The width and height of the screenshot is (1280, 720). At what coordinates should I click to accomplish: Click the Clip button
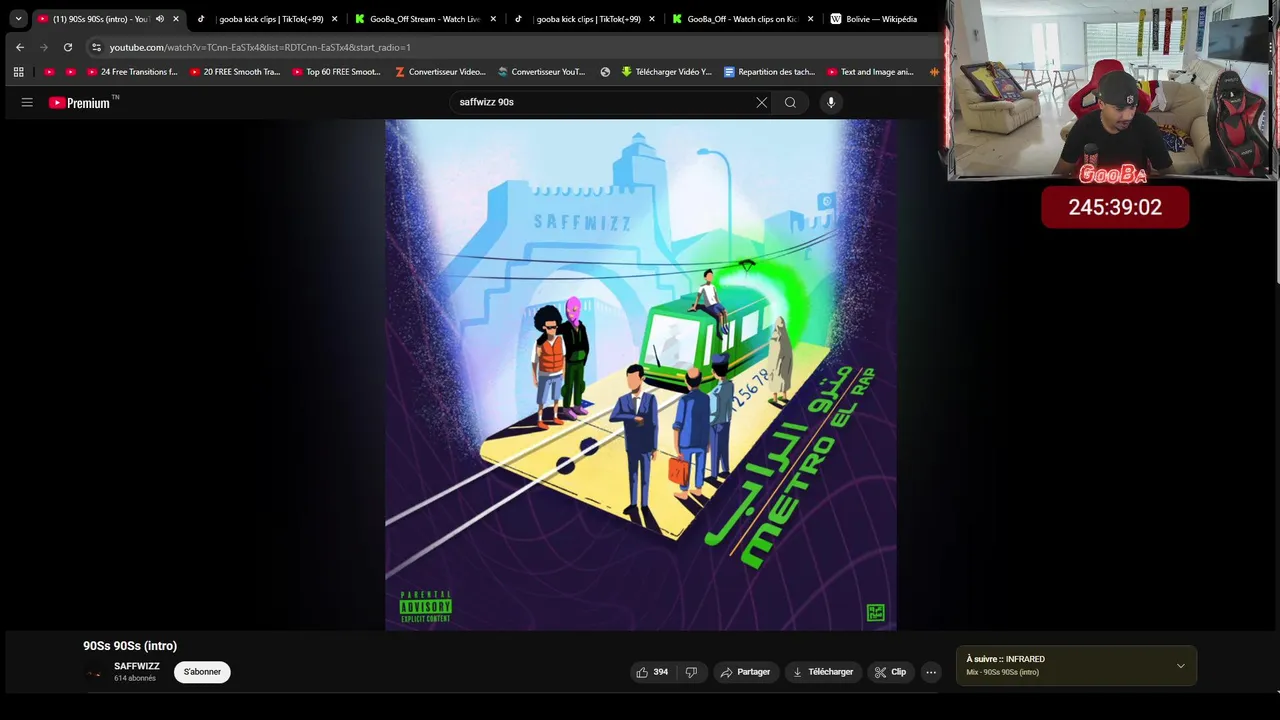pyautogui.click(x=890, y=672)
